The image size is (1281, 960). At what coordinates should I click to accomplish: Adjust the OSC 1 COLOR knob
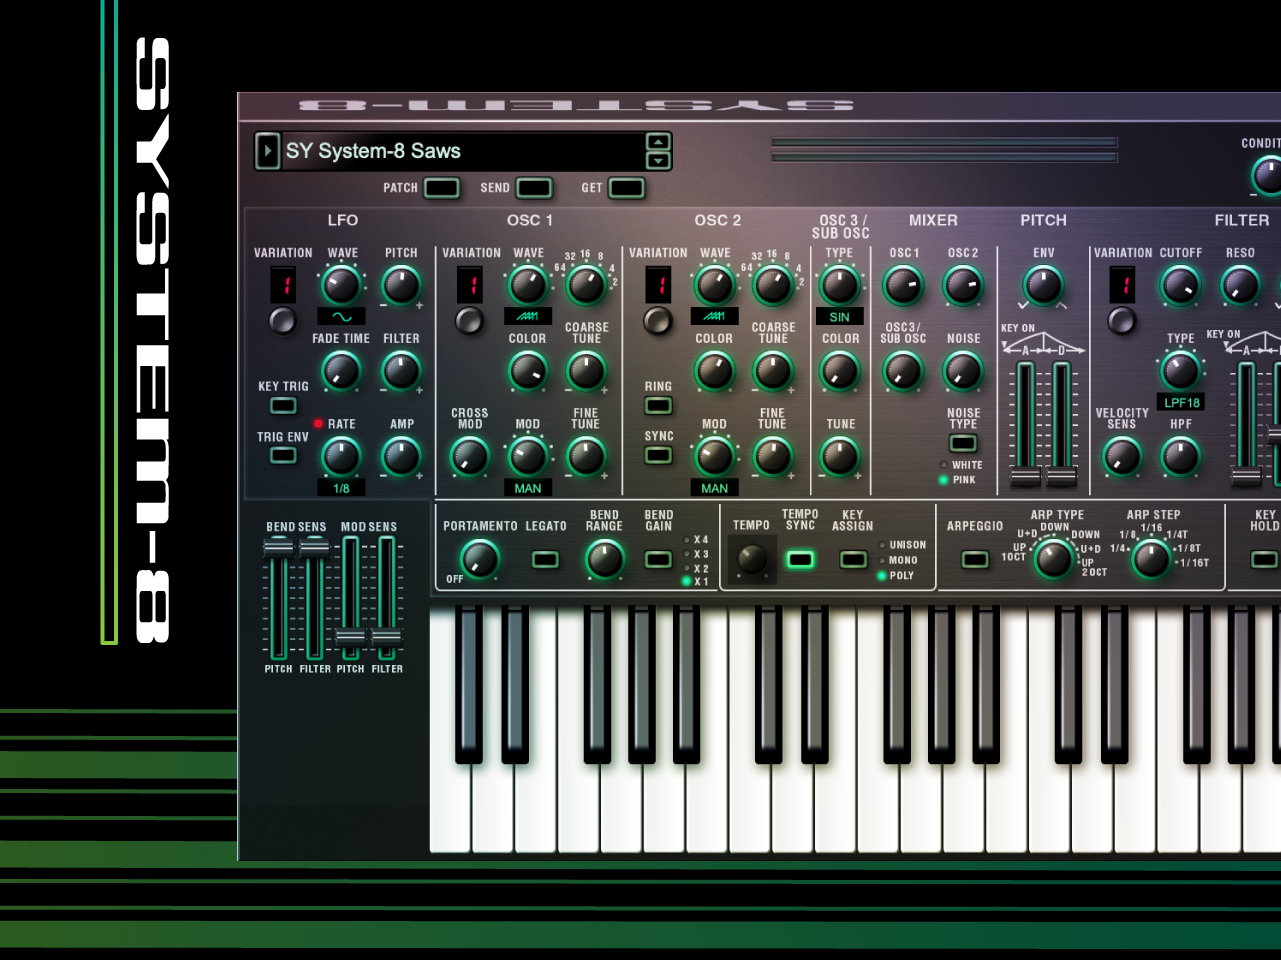527,372
